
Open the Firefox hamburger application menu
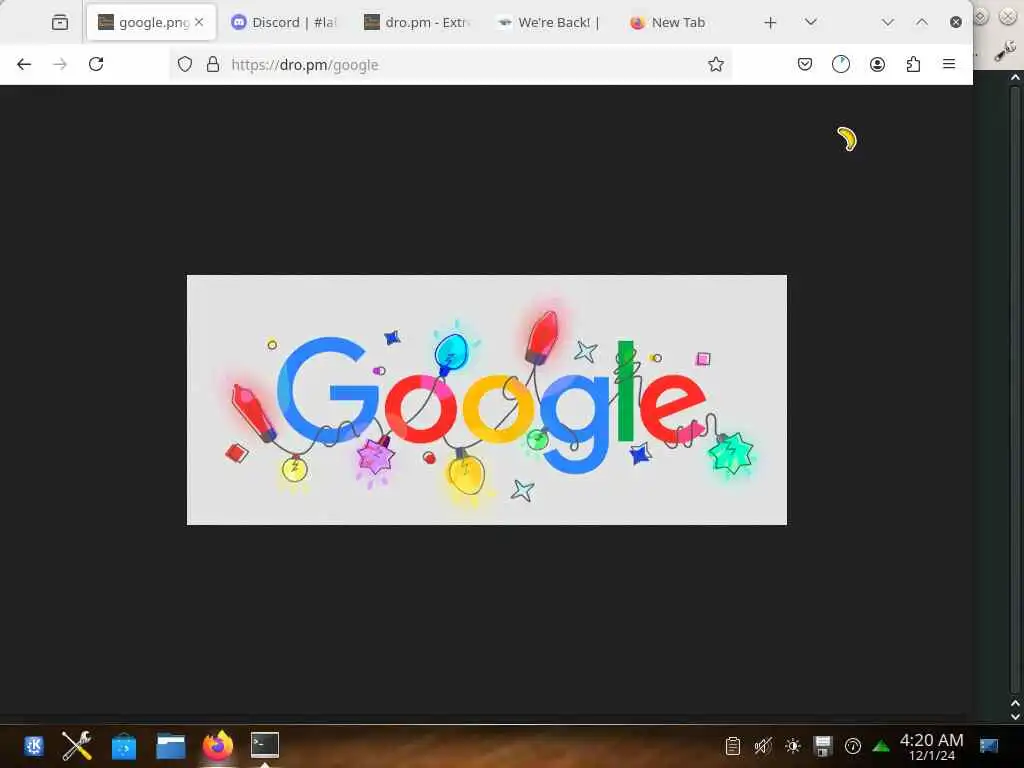click(949, 64)
